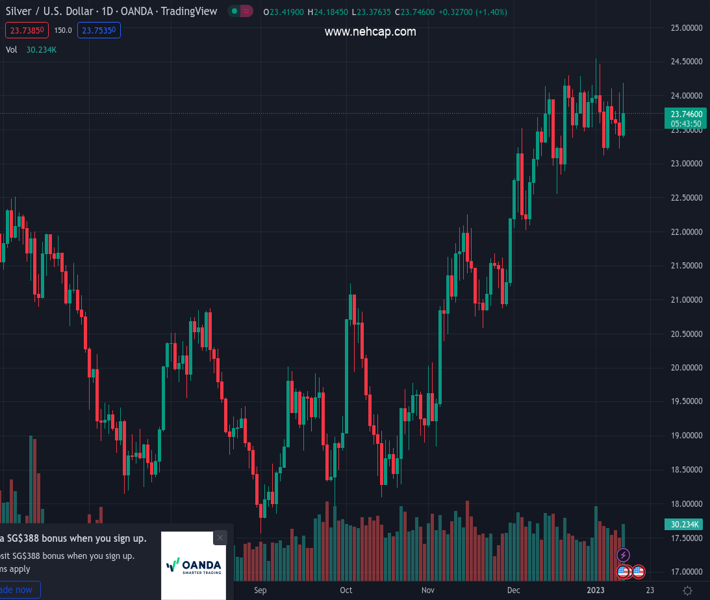The width and height of the screenshot is (710, 600).
Task: Click the leftmost US flag economic event icon
Action: [x=623, y=571]
